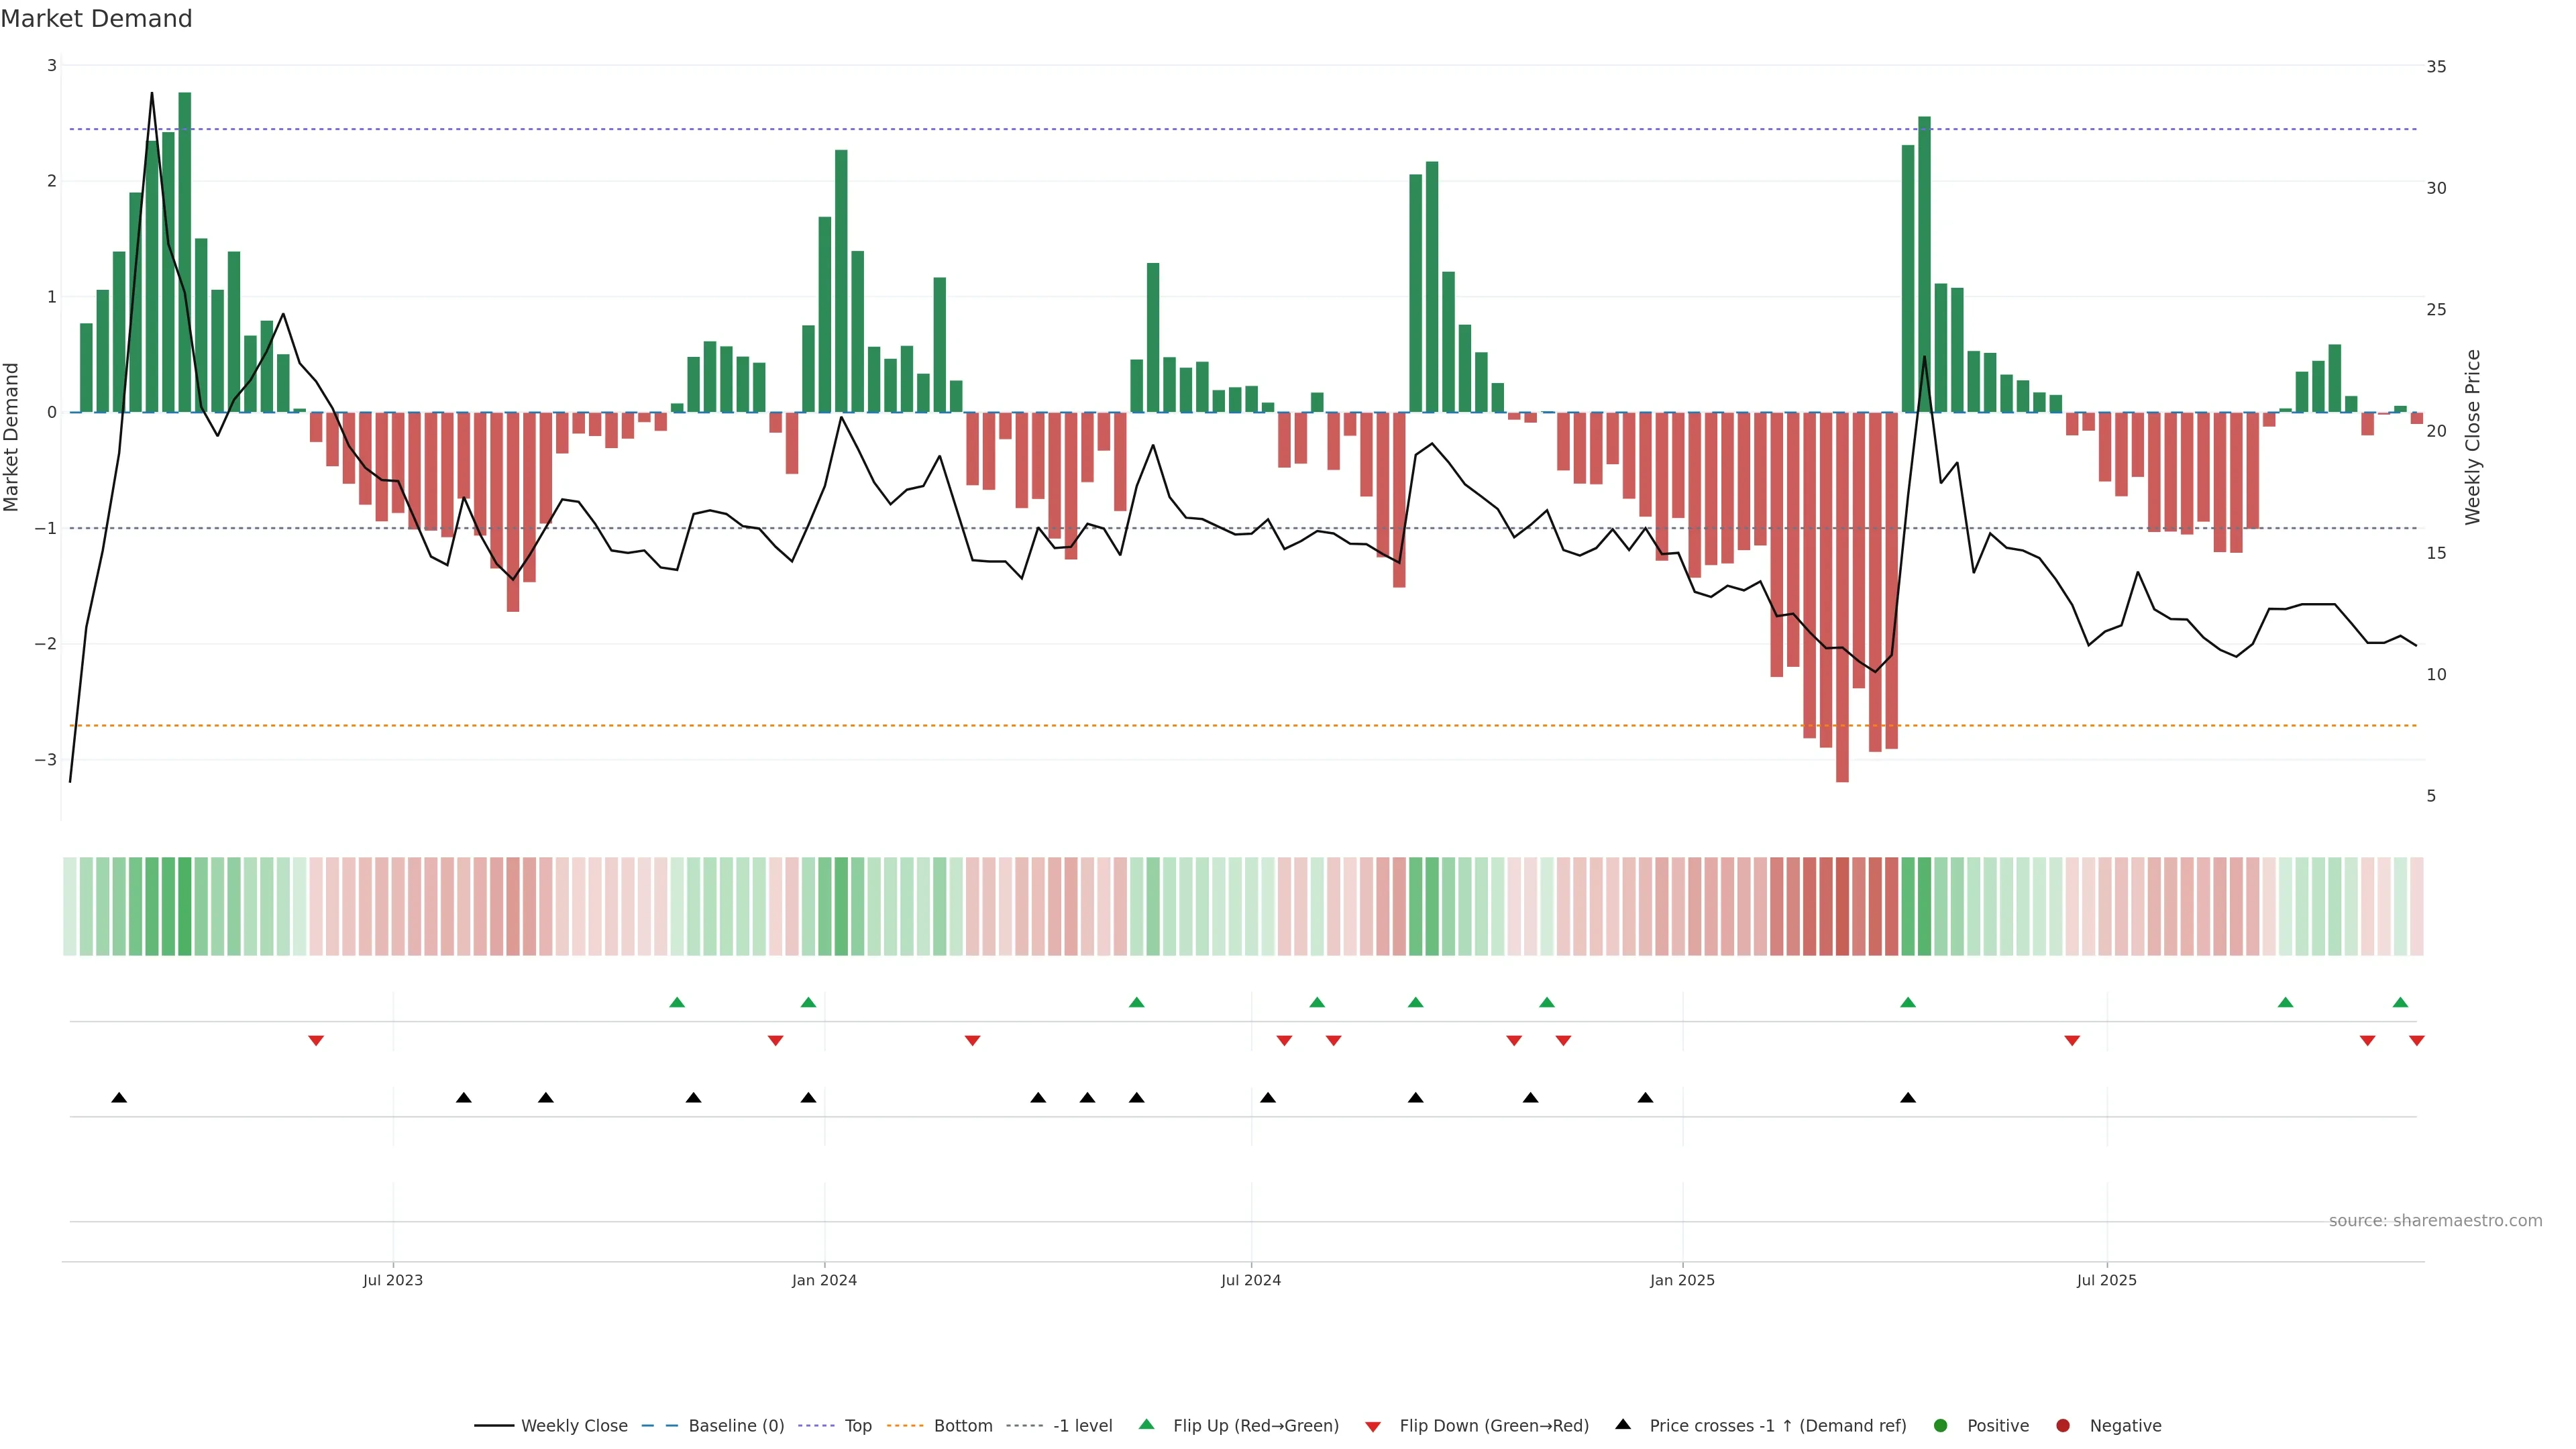This screenshot has width=2576, height=1449.
Task: Click the -1 level legend entry
Action: [x=1082, y=1426]
